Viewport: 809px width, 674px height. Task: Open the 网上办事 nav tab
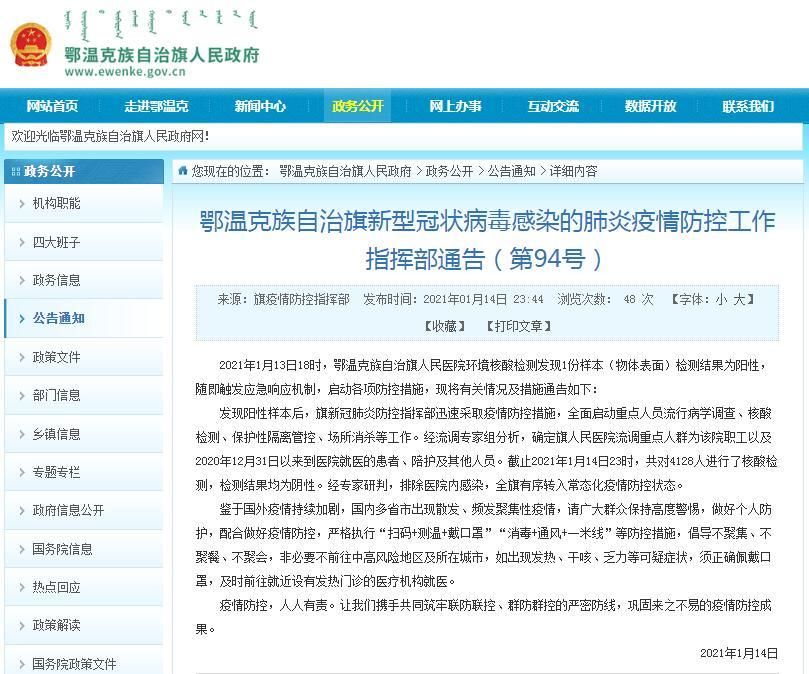tap(455, 106)
